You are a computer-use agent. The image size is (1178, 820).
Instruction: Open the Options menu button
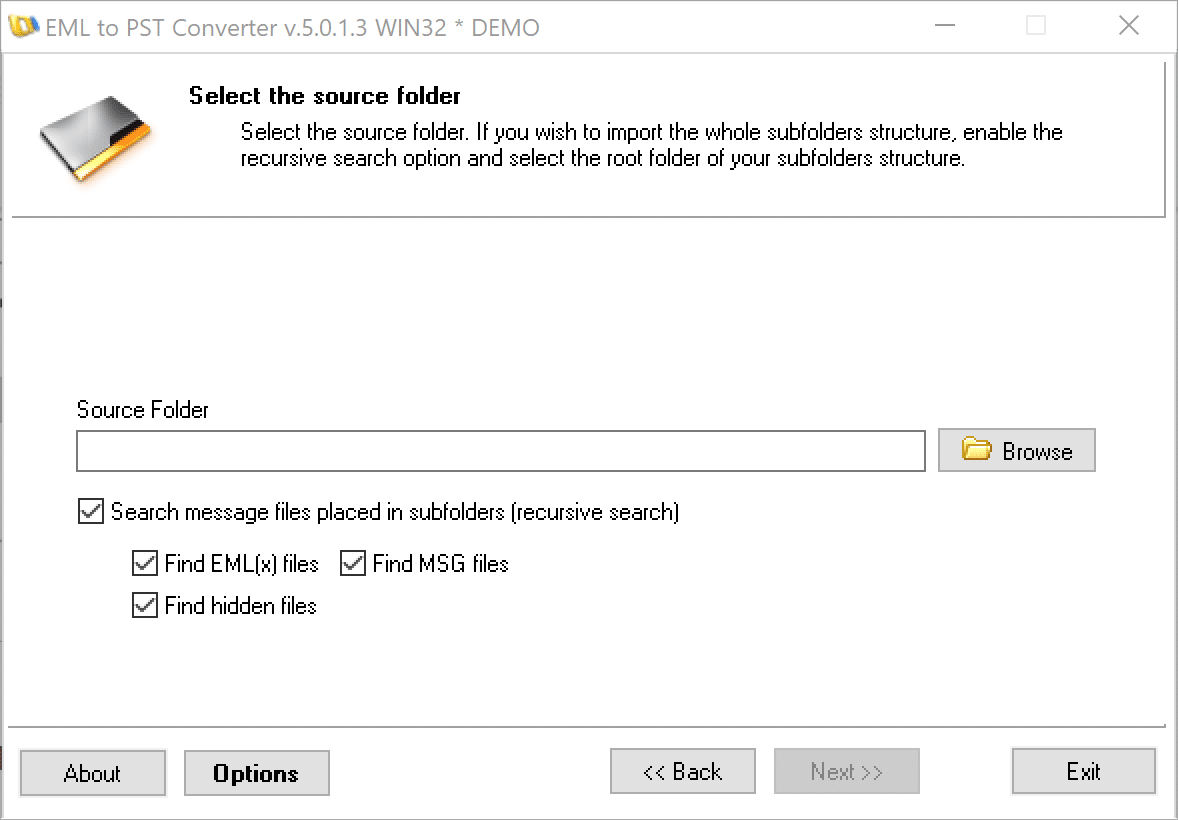tap(256, 773)
